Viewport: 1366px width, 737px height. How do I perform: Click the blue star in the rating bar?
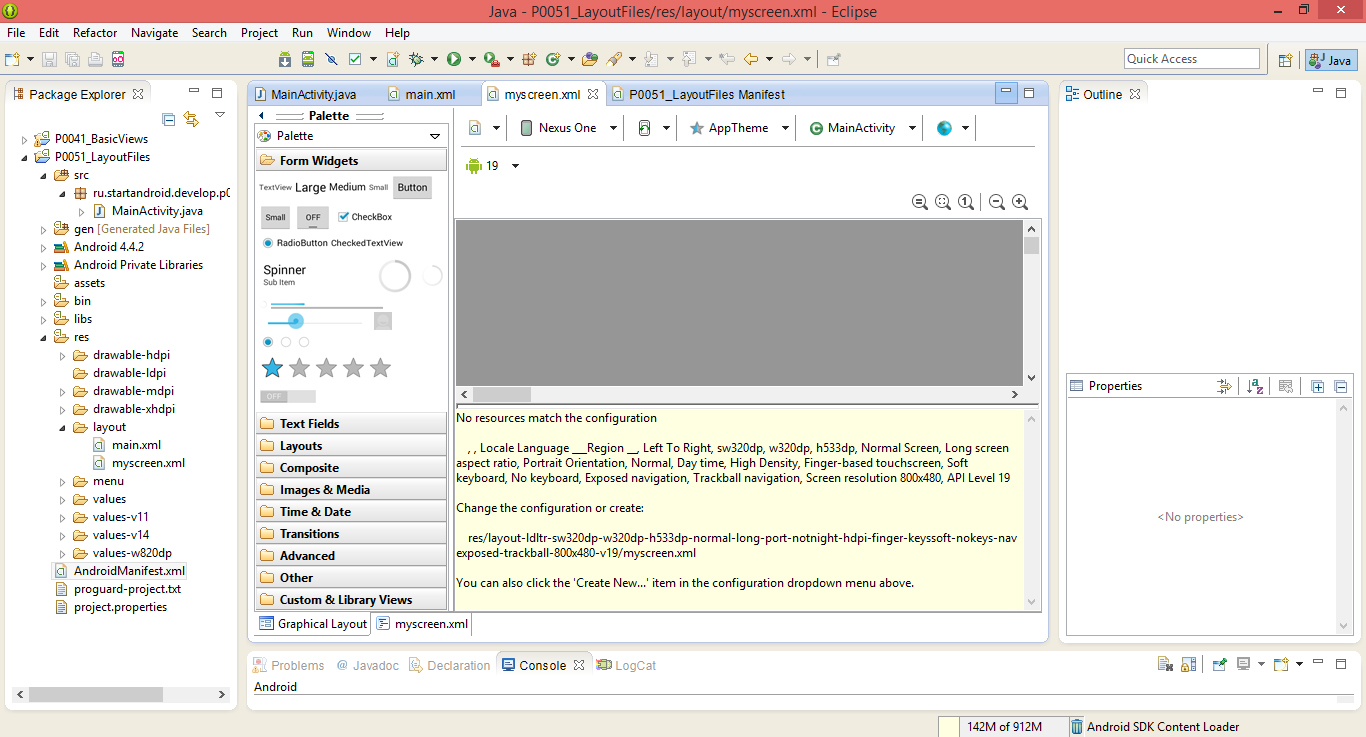click(x=272, y=368)
